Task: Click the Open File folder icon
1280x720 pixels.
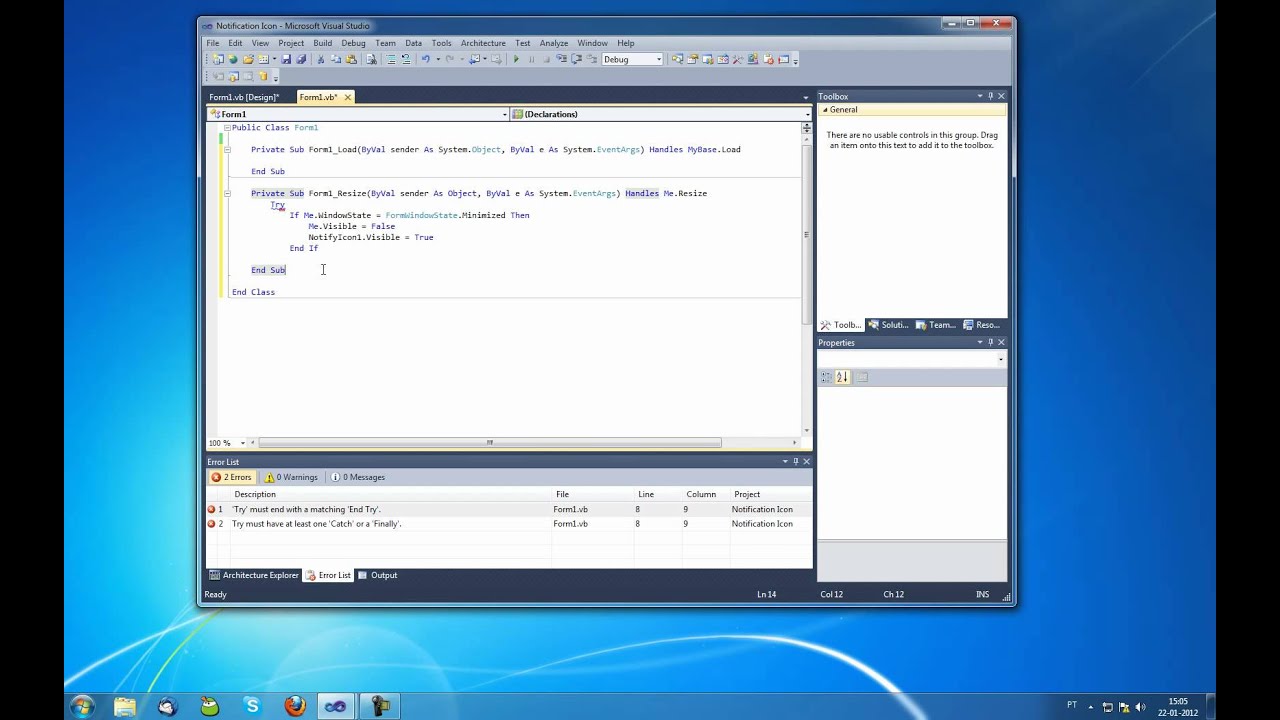Action: [248, 59]
